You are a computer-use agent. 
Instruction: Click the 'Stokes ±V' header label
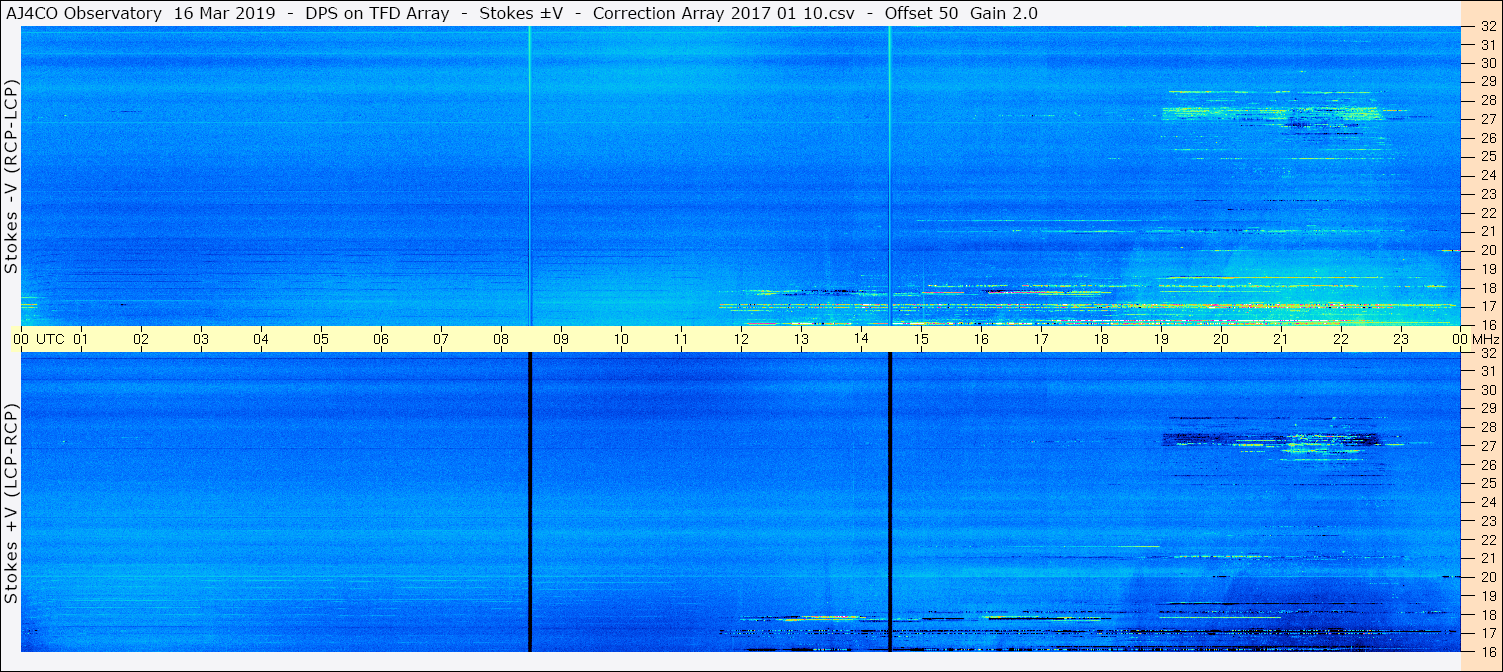[521, 13]
